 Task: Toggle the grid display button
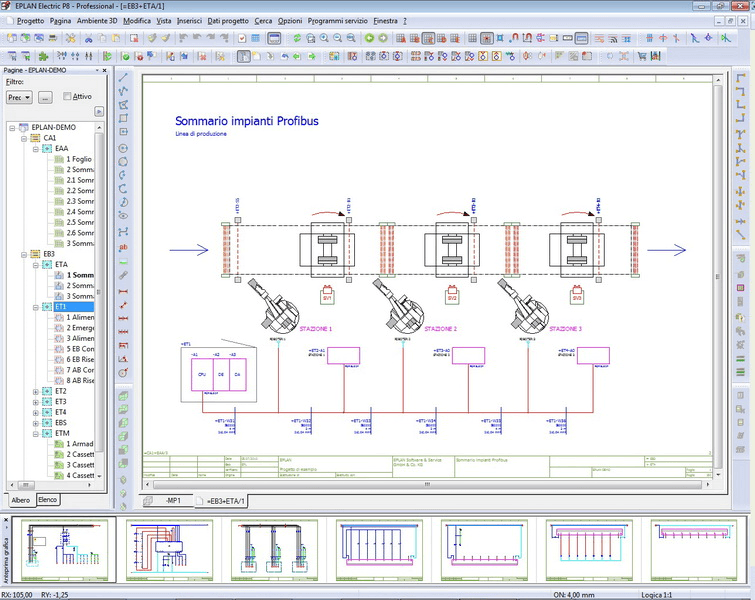point(472,38)
